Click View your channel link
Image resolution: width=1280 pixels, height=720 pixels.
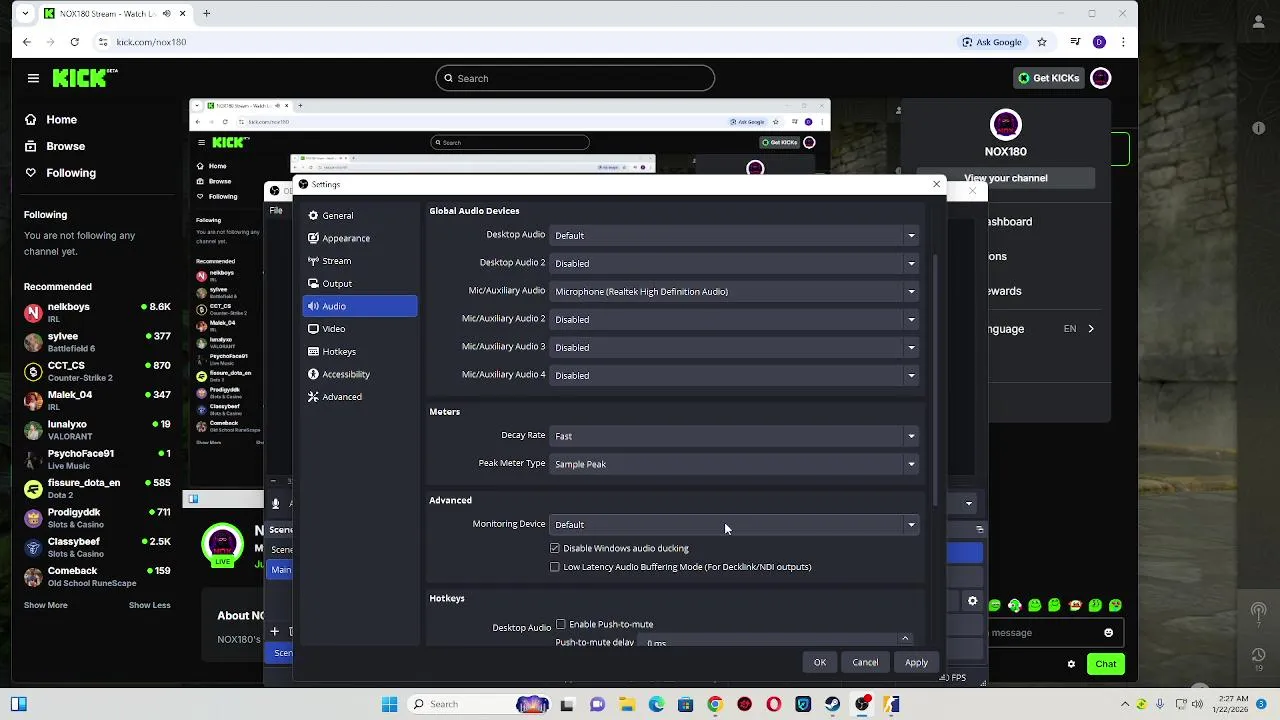[x=1006, y=178]
